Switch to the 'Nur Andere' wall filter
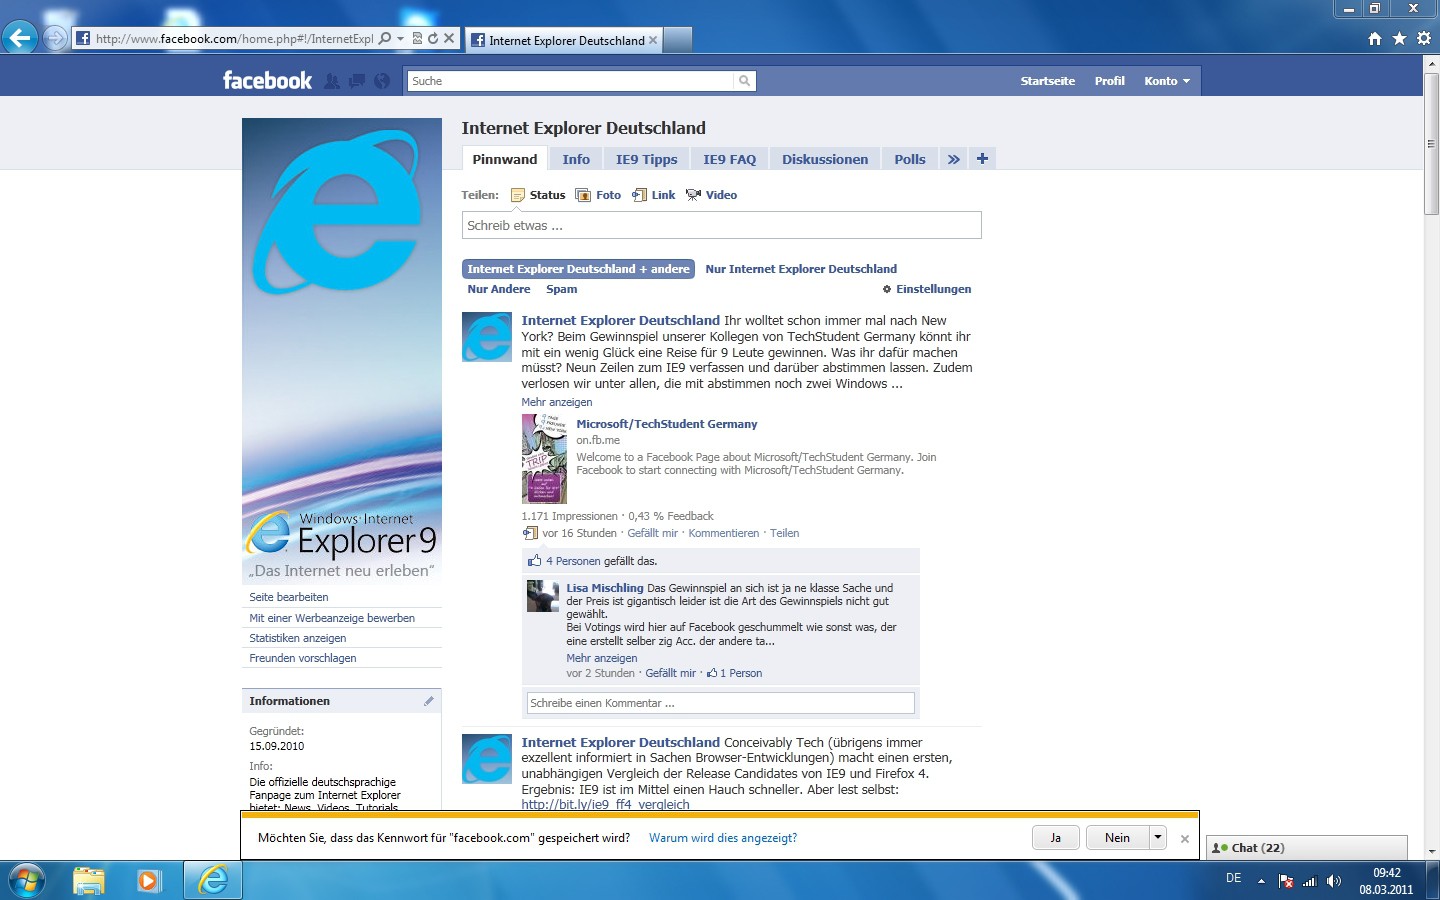Viewport: 1440px width, 900px height. coord(498,289)
